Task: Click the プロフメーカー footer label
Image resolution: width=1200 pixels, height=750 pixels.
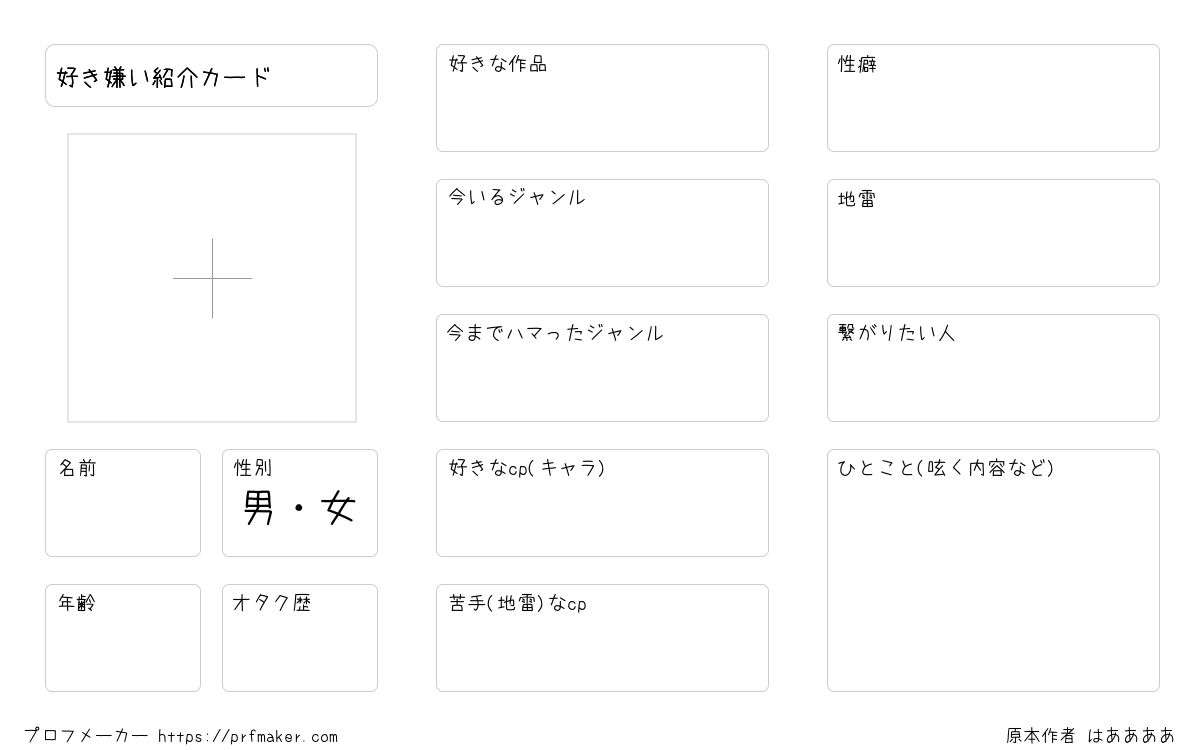Action: pos(86,736)
